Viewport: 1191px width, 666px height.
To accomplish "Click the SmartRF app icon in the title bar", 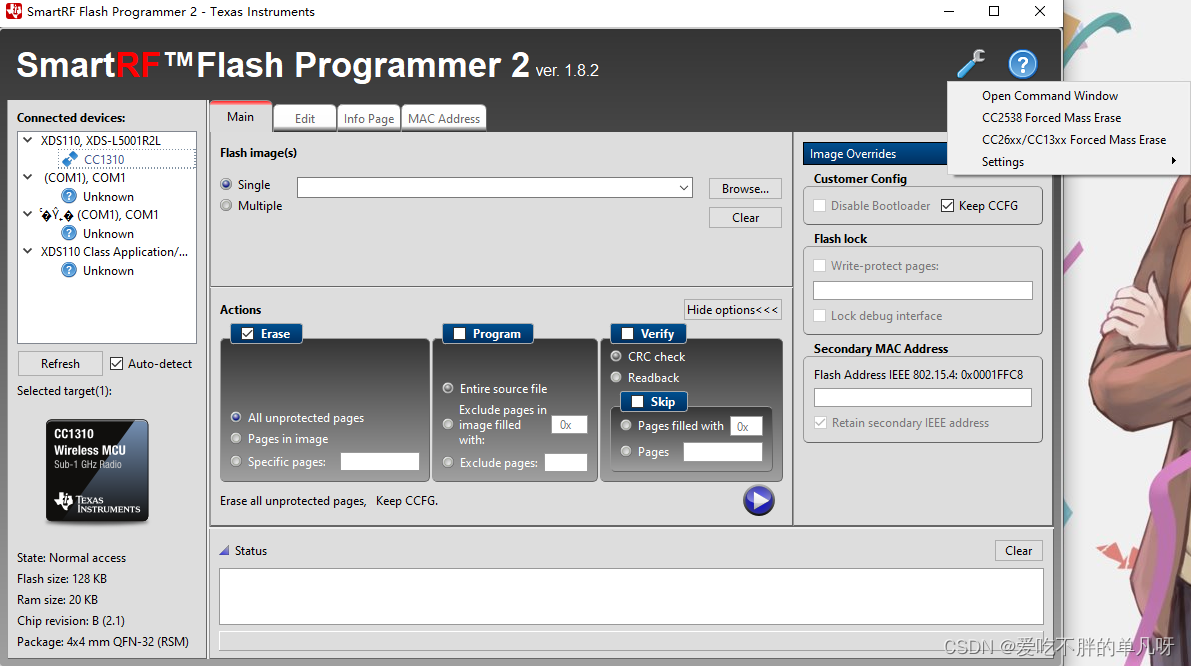I will point(14,11).
